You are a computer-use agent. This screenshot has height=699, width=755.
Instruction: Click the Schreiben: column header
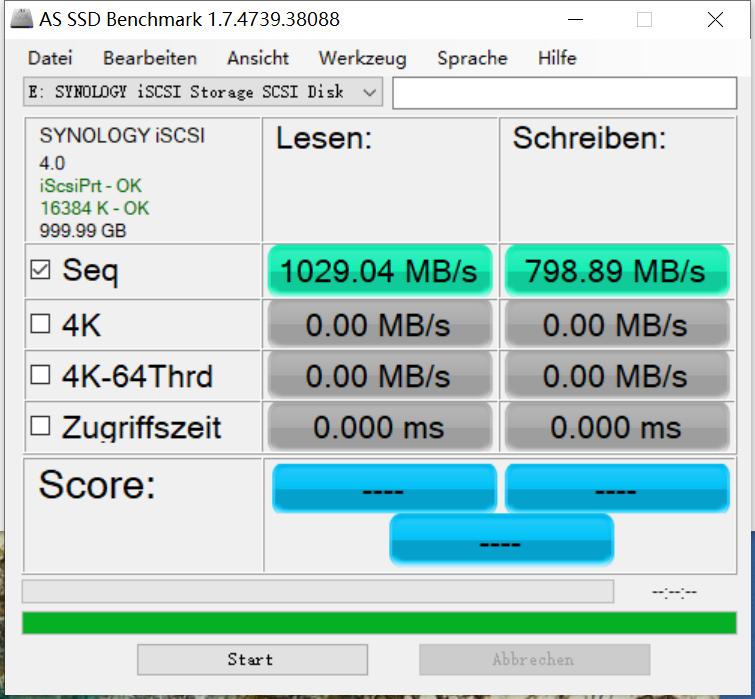(x=589, y=138)
